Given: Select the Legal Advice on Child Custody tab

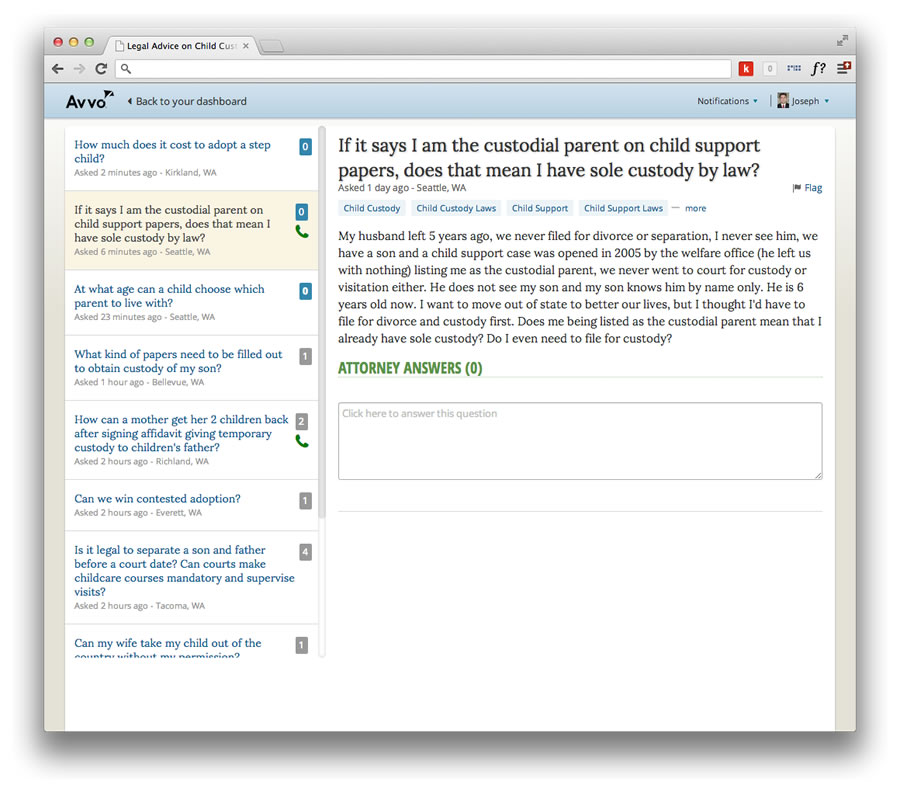Looking at the screenshot, I should (x=181, y=45).
